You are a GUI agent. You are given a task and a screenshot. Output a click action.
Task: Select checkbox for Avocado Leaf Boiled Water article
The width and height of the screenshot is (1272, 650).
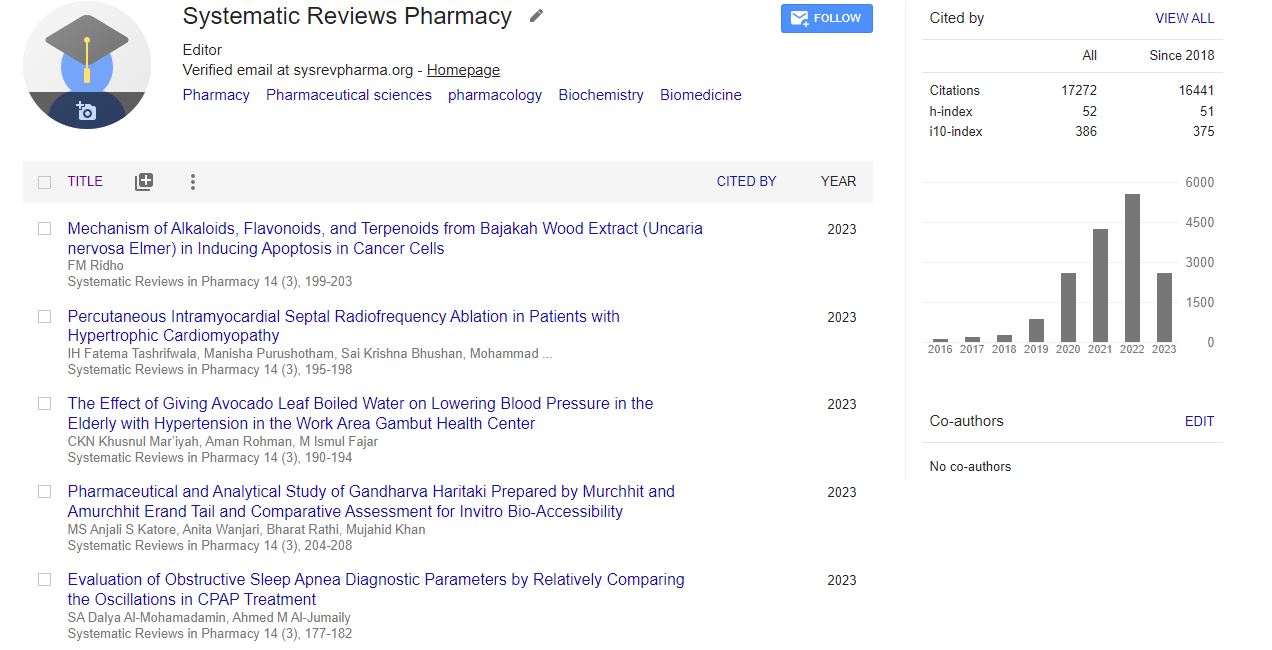(44, 404)
